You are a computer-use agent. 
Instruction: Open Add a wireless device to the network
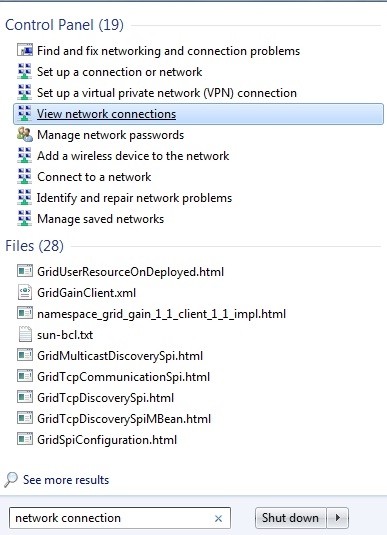(133, 156)
